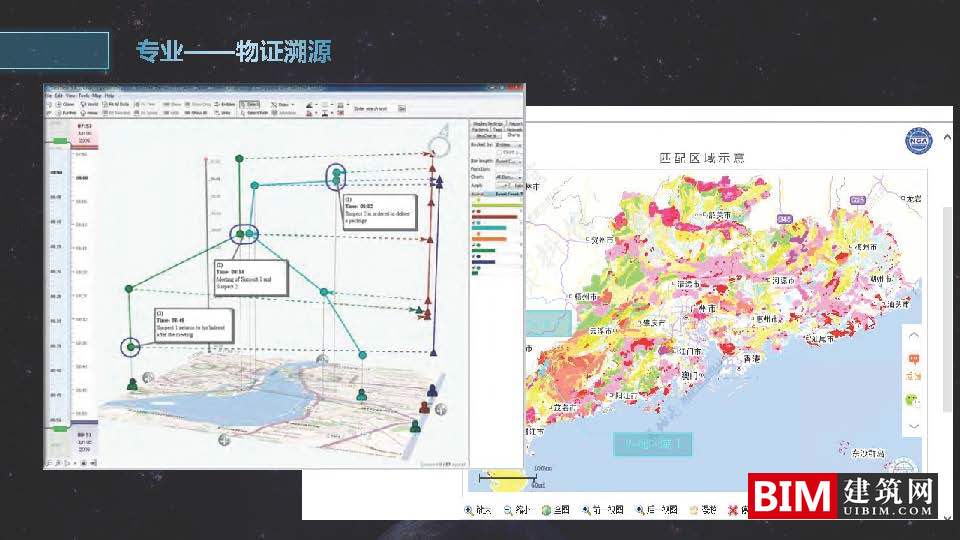Click the green smiley icon on right sidebar
The height and width of the screenshot is (540, 960).
pos(913,399)
